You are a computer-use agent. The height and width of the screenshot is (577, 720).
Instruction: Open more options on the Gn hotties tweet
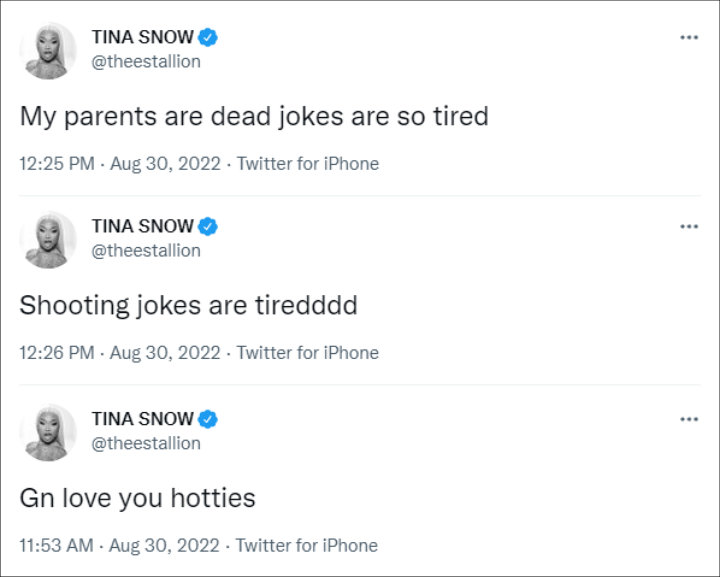tap(689, 419)
